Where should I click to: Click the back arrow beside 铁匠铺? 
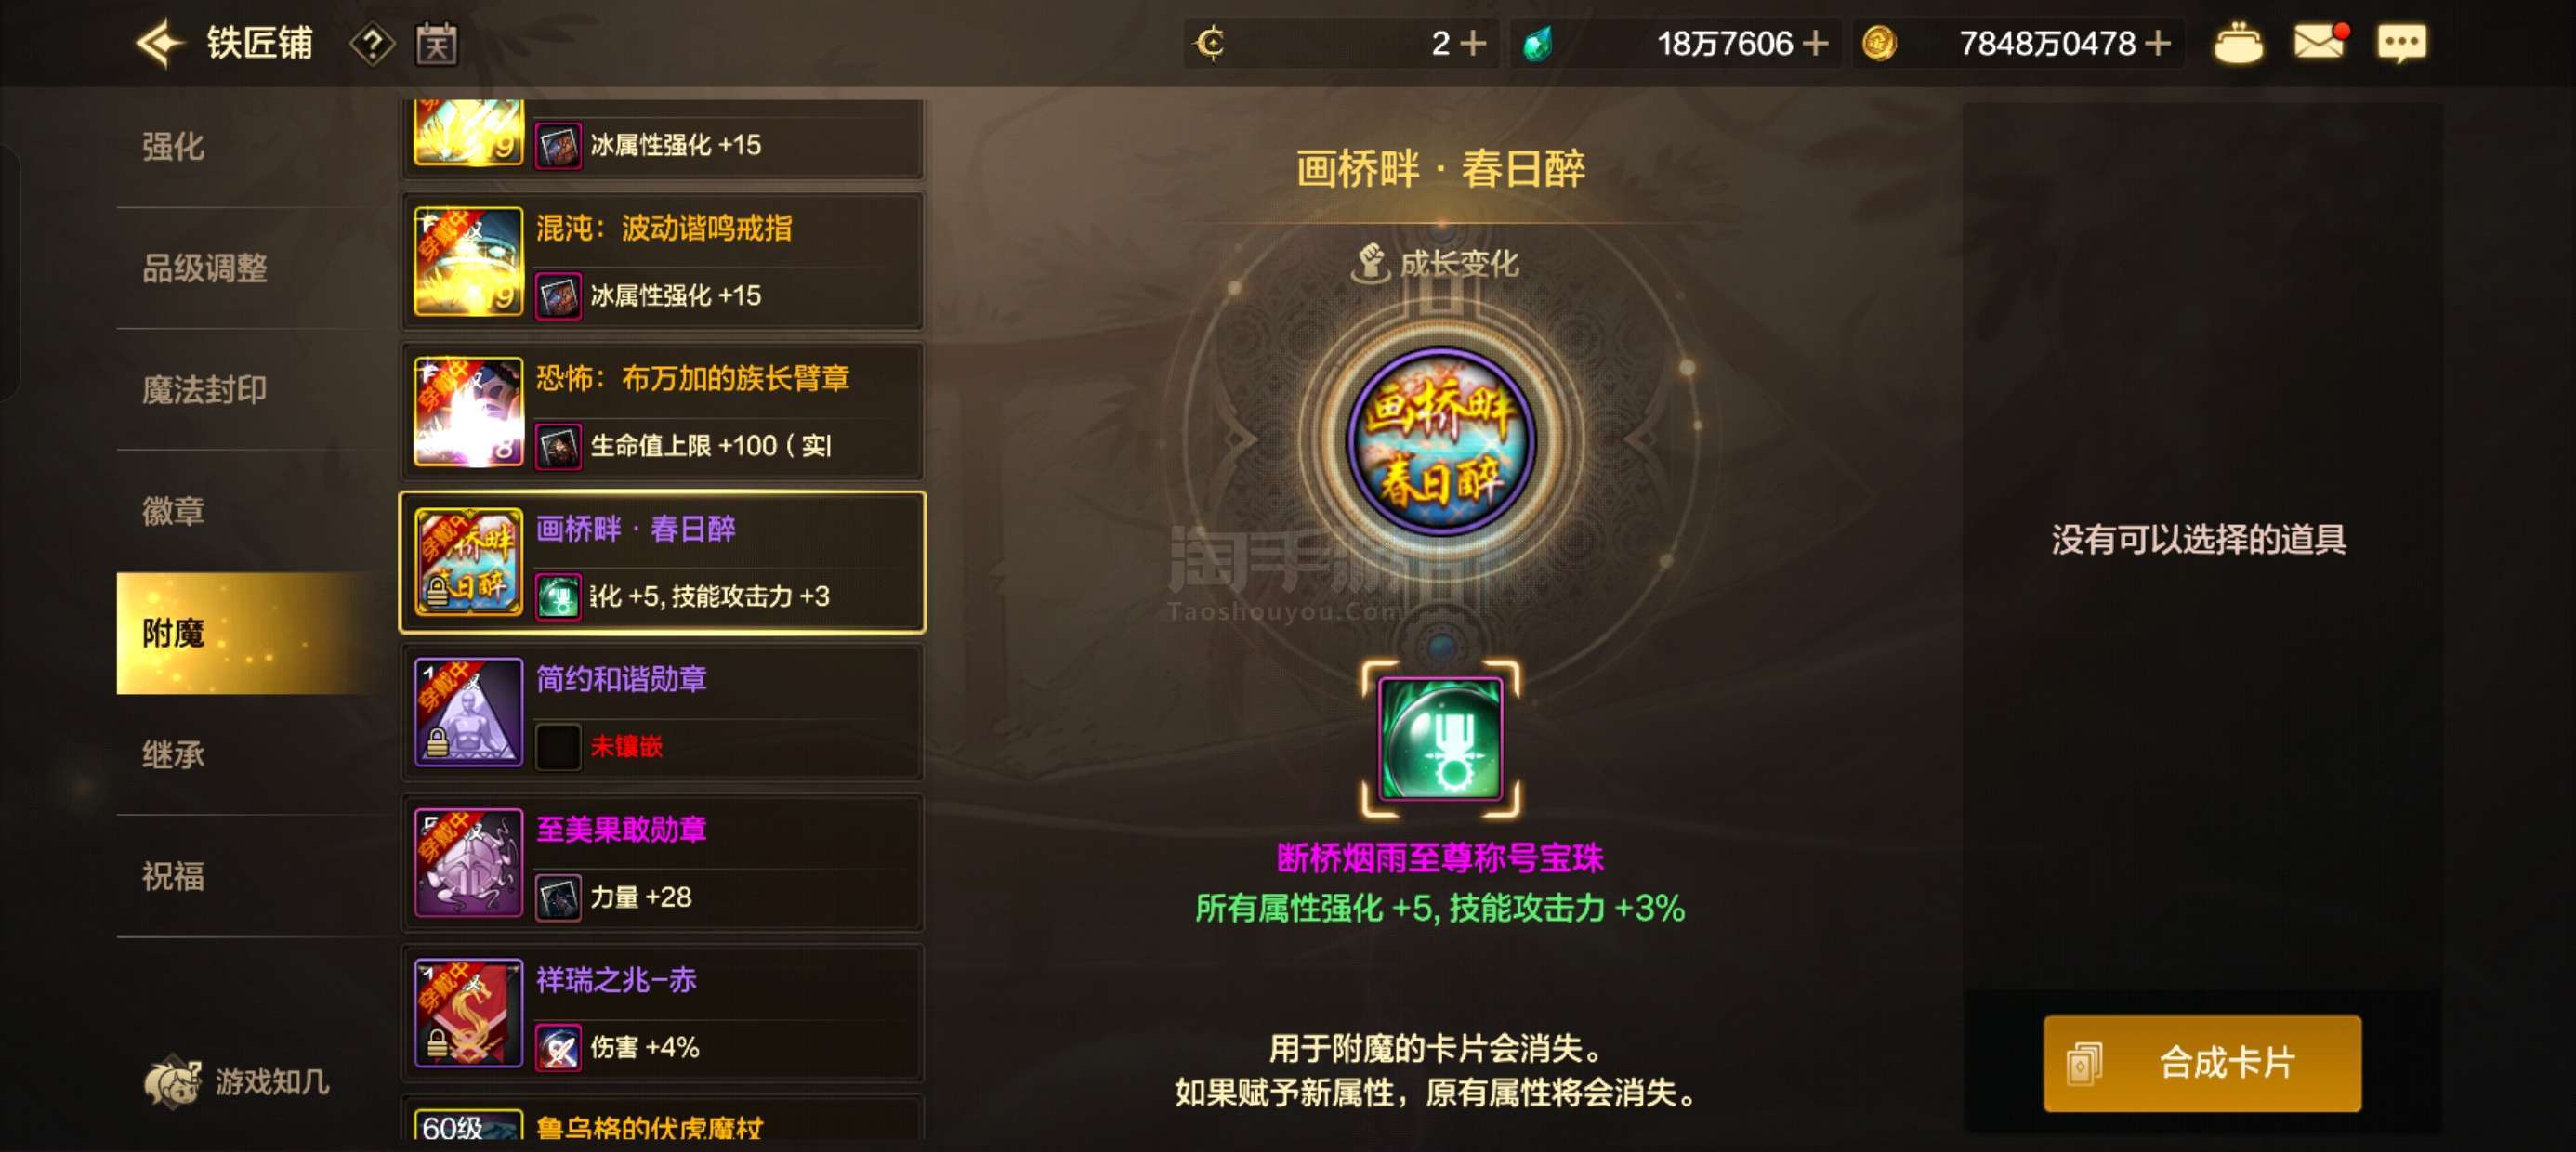[x=159, y=43]
